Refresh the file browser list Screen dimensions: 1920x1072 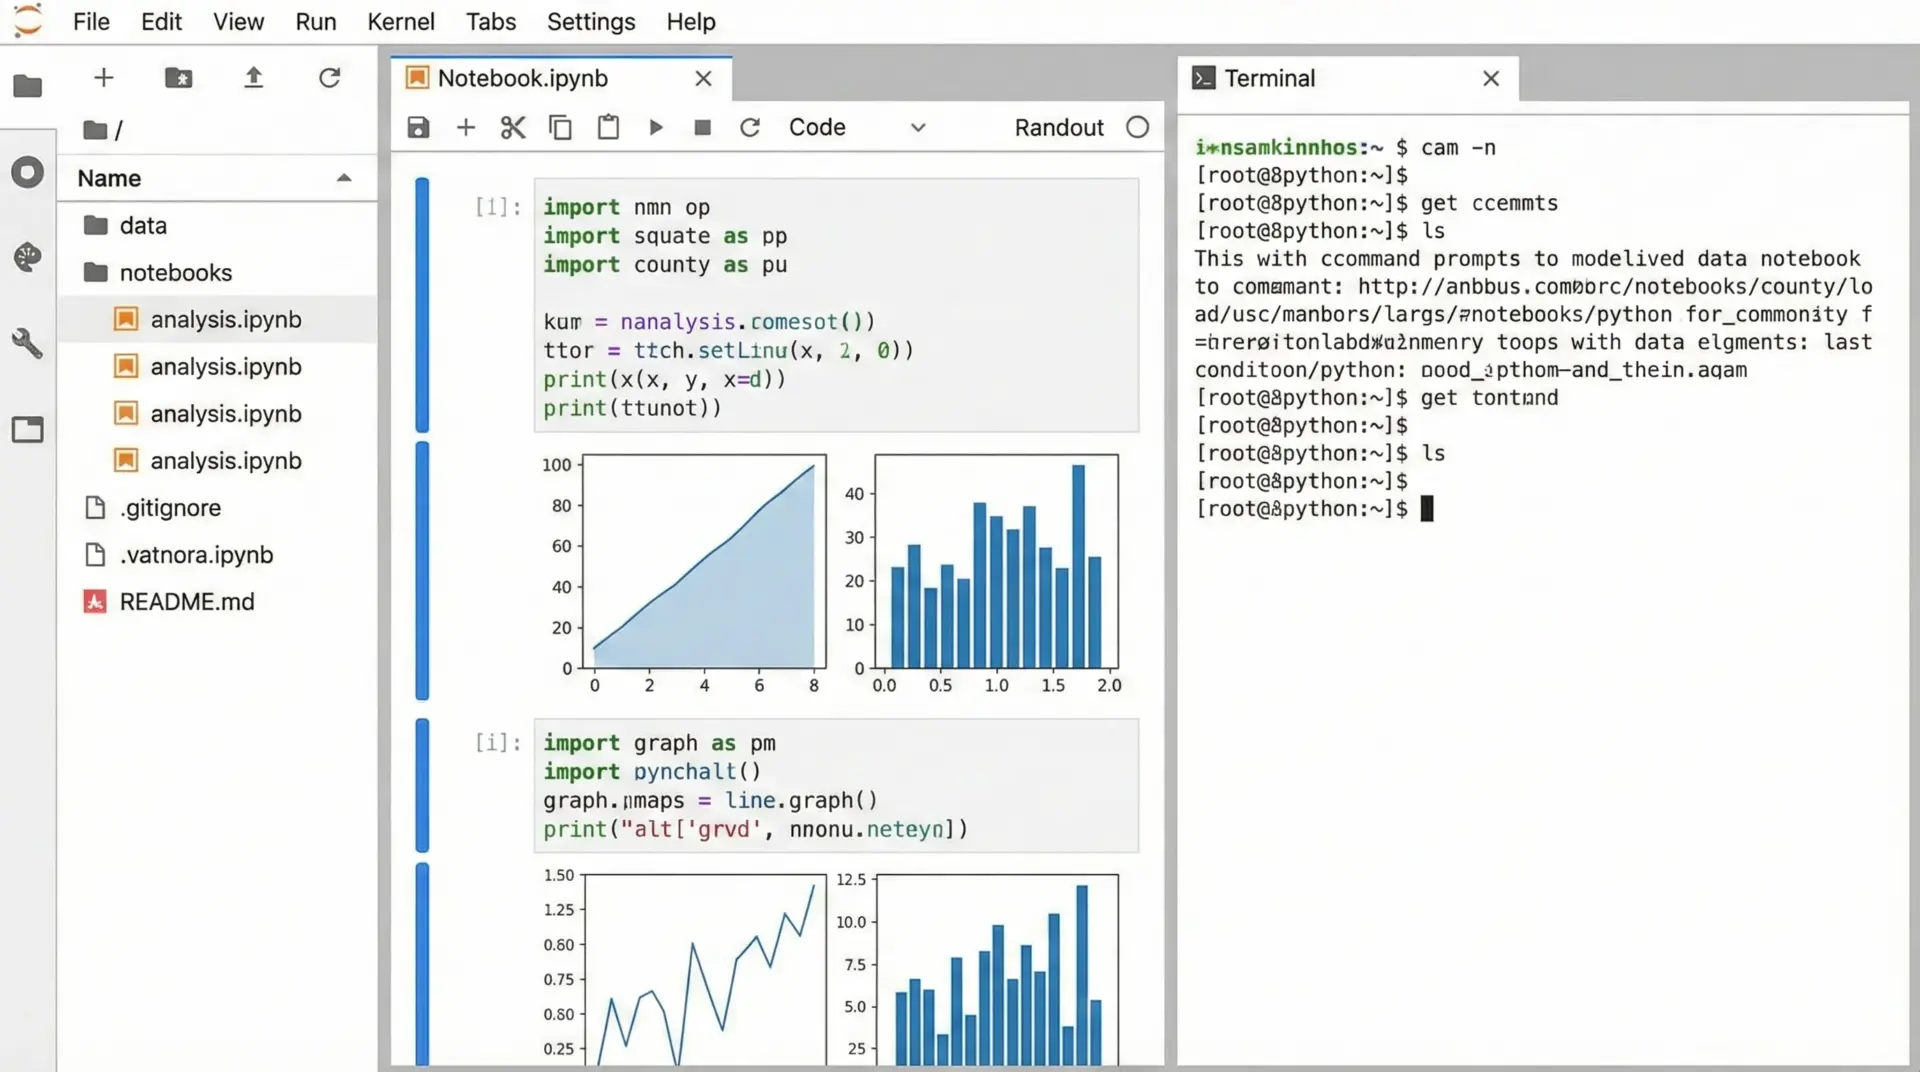329,78
